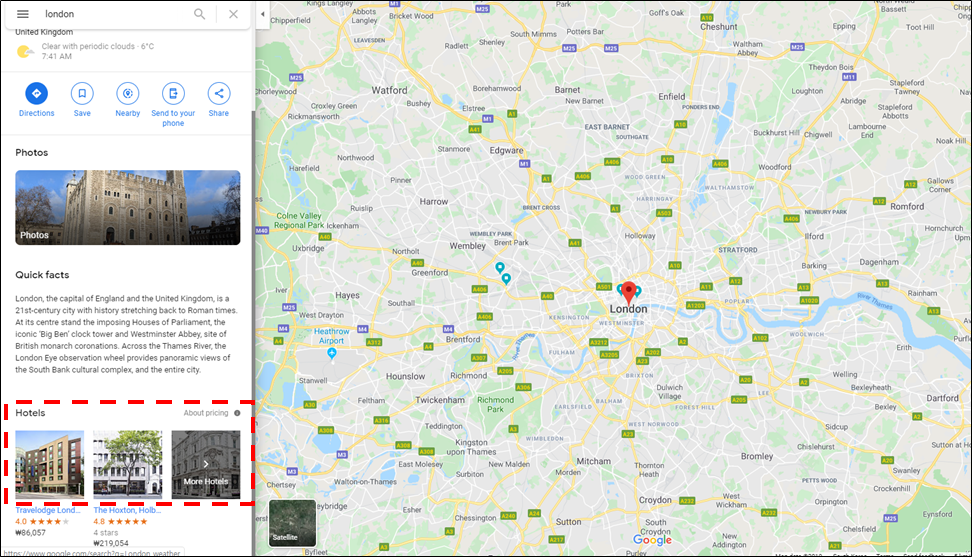Screen dimensions: 972x557
Task: Click the Barnet map label
Action: (567, 90)
